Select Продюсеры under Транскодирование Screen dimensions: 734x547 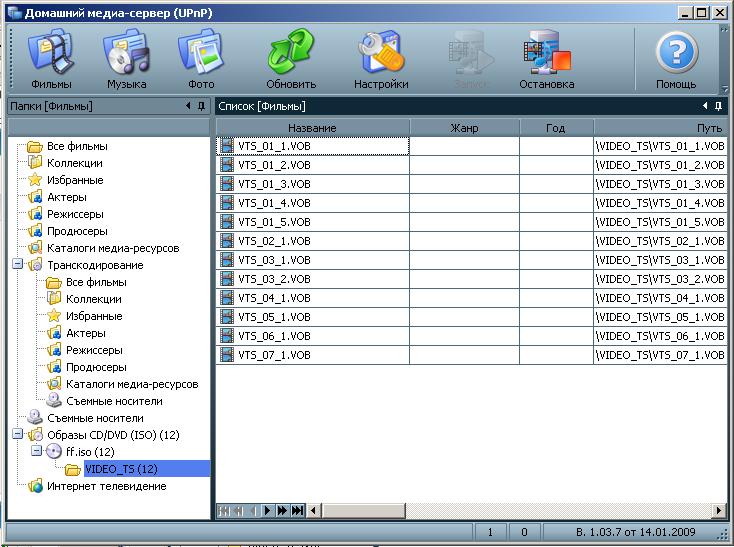tap(96, 367)
